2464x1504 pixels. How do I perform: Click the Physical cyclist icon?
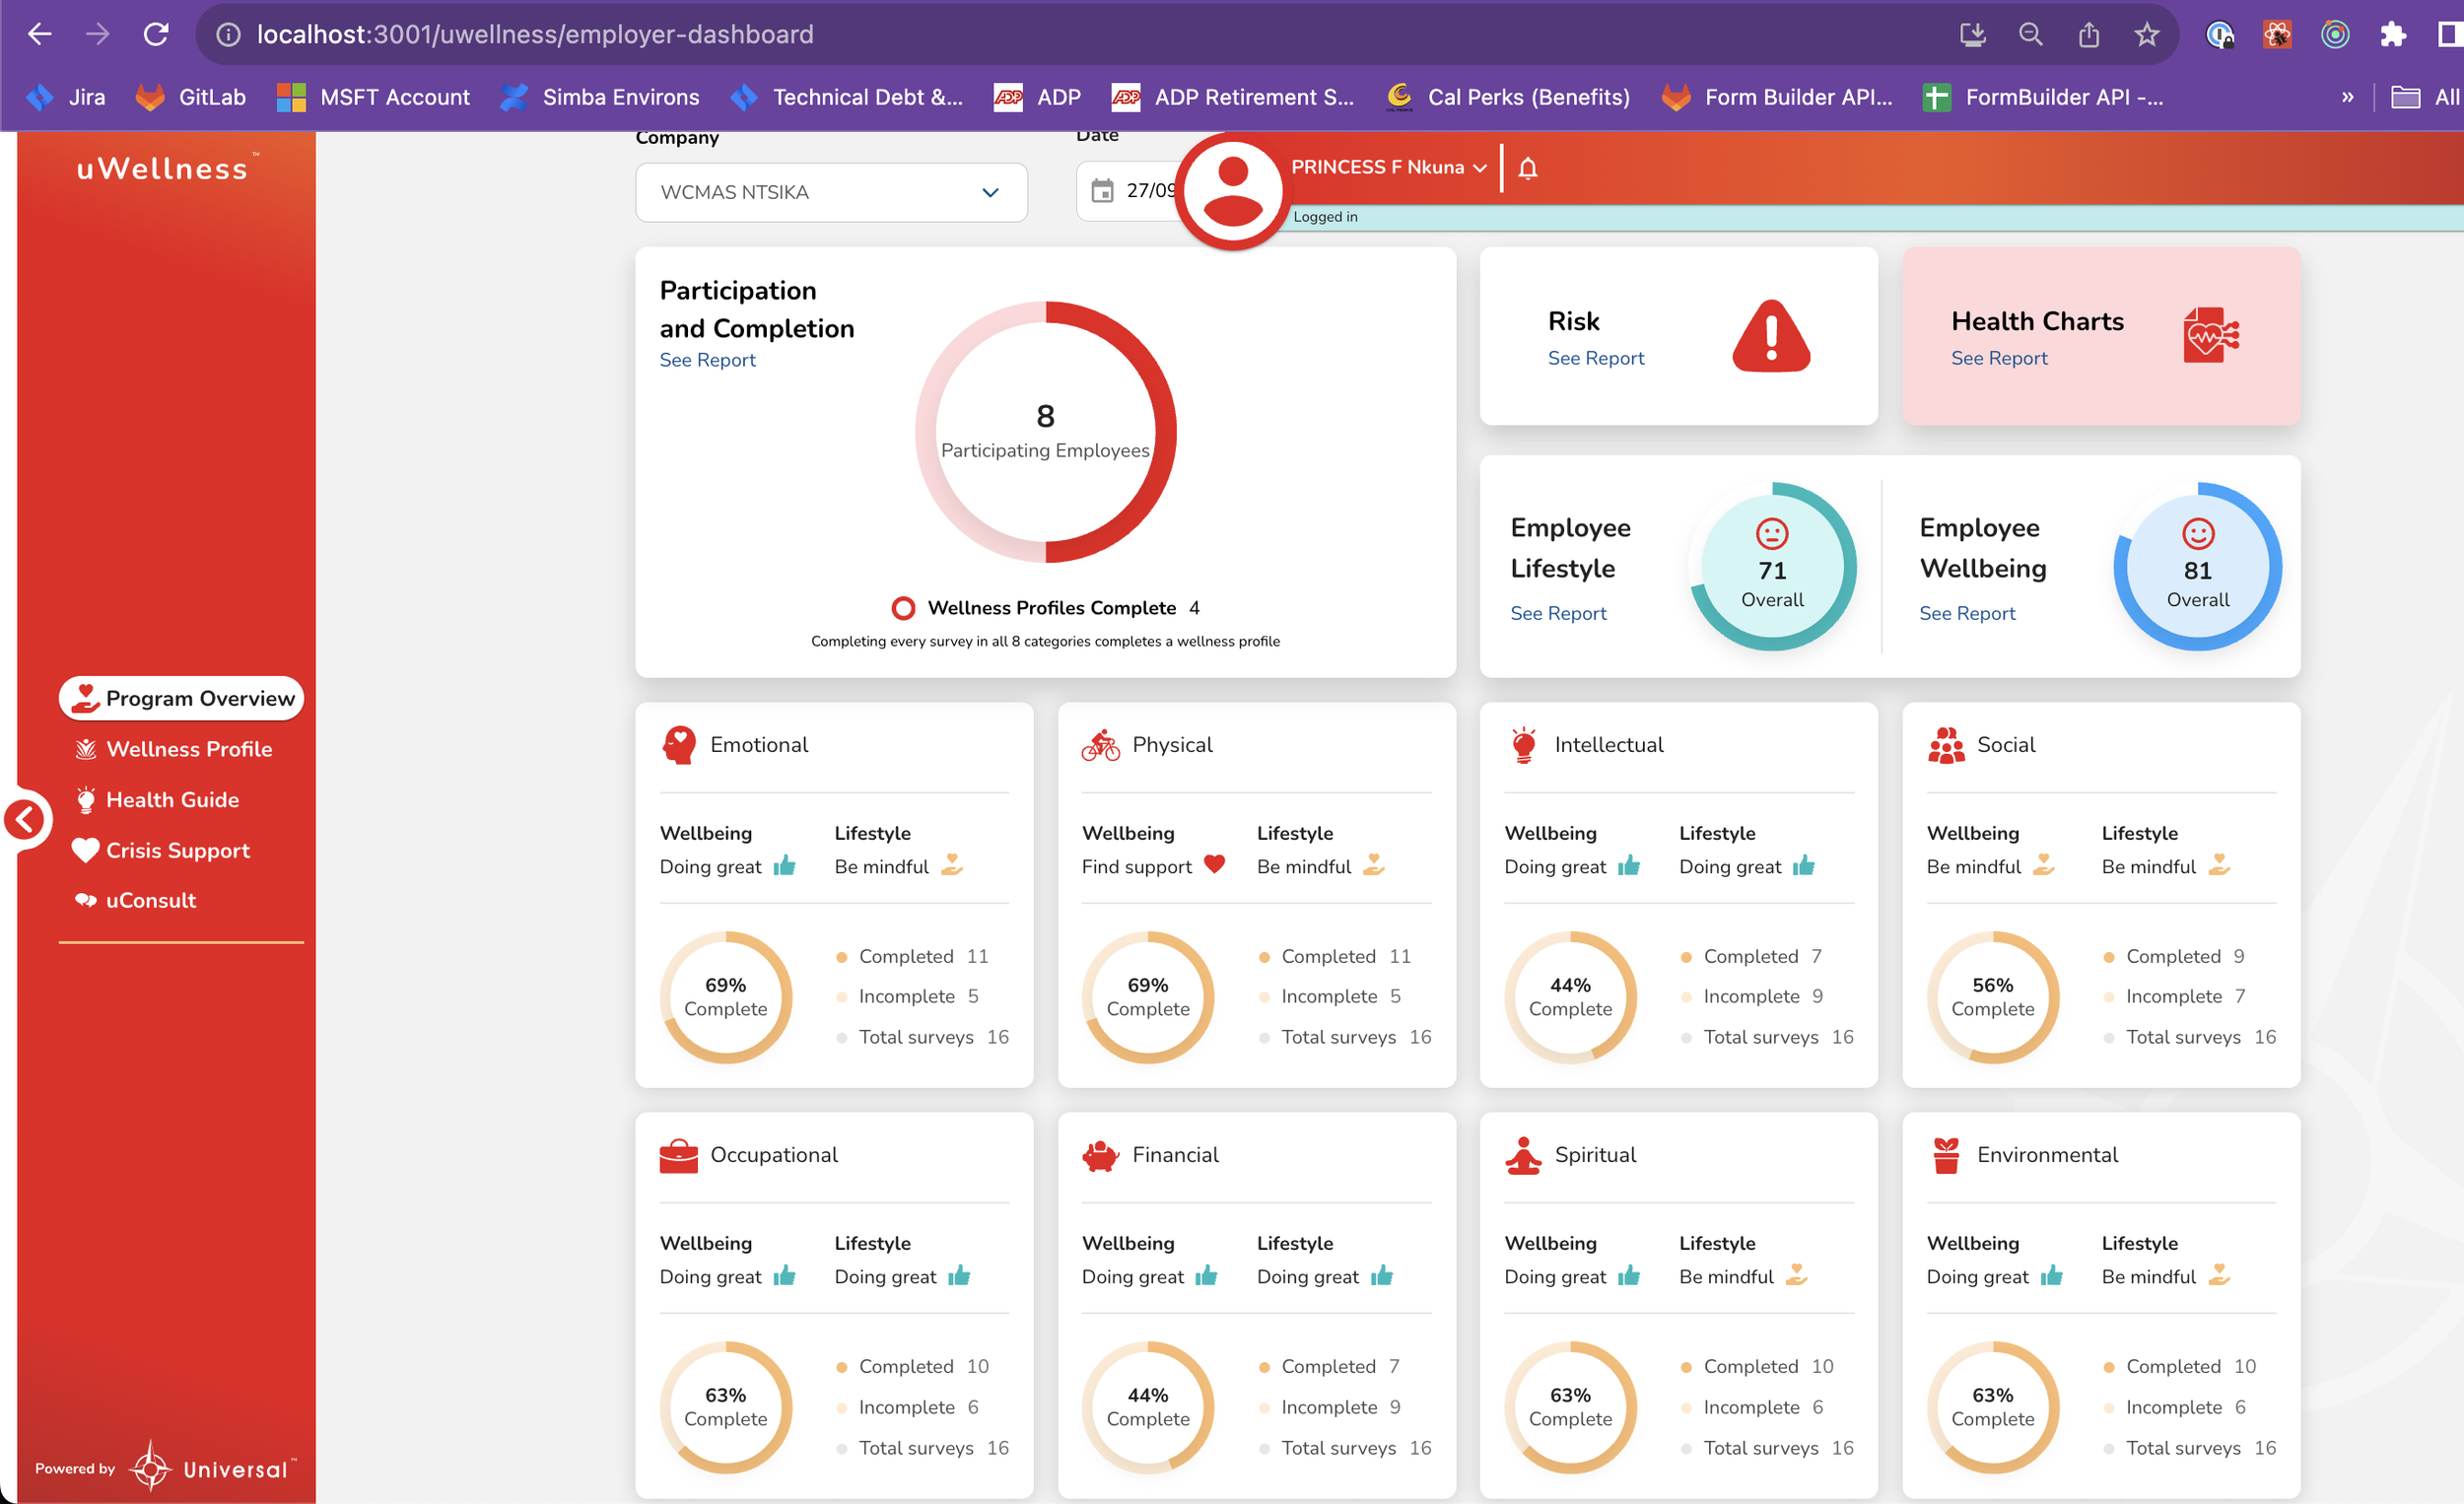coord(1100,745)
